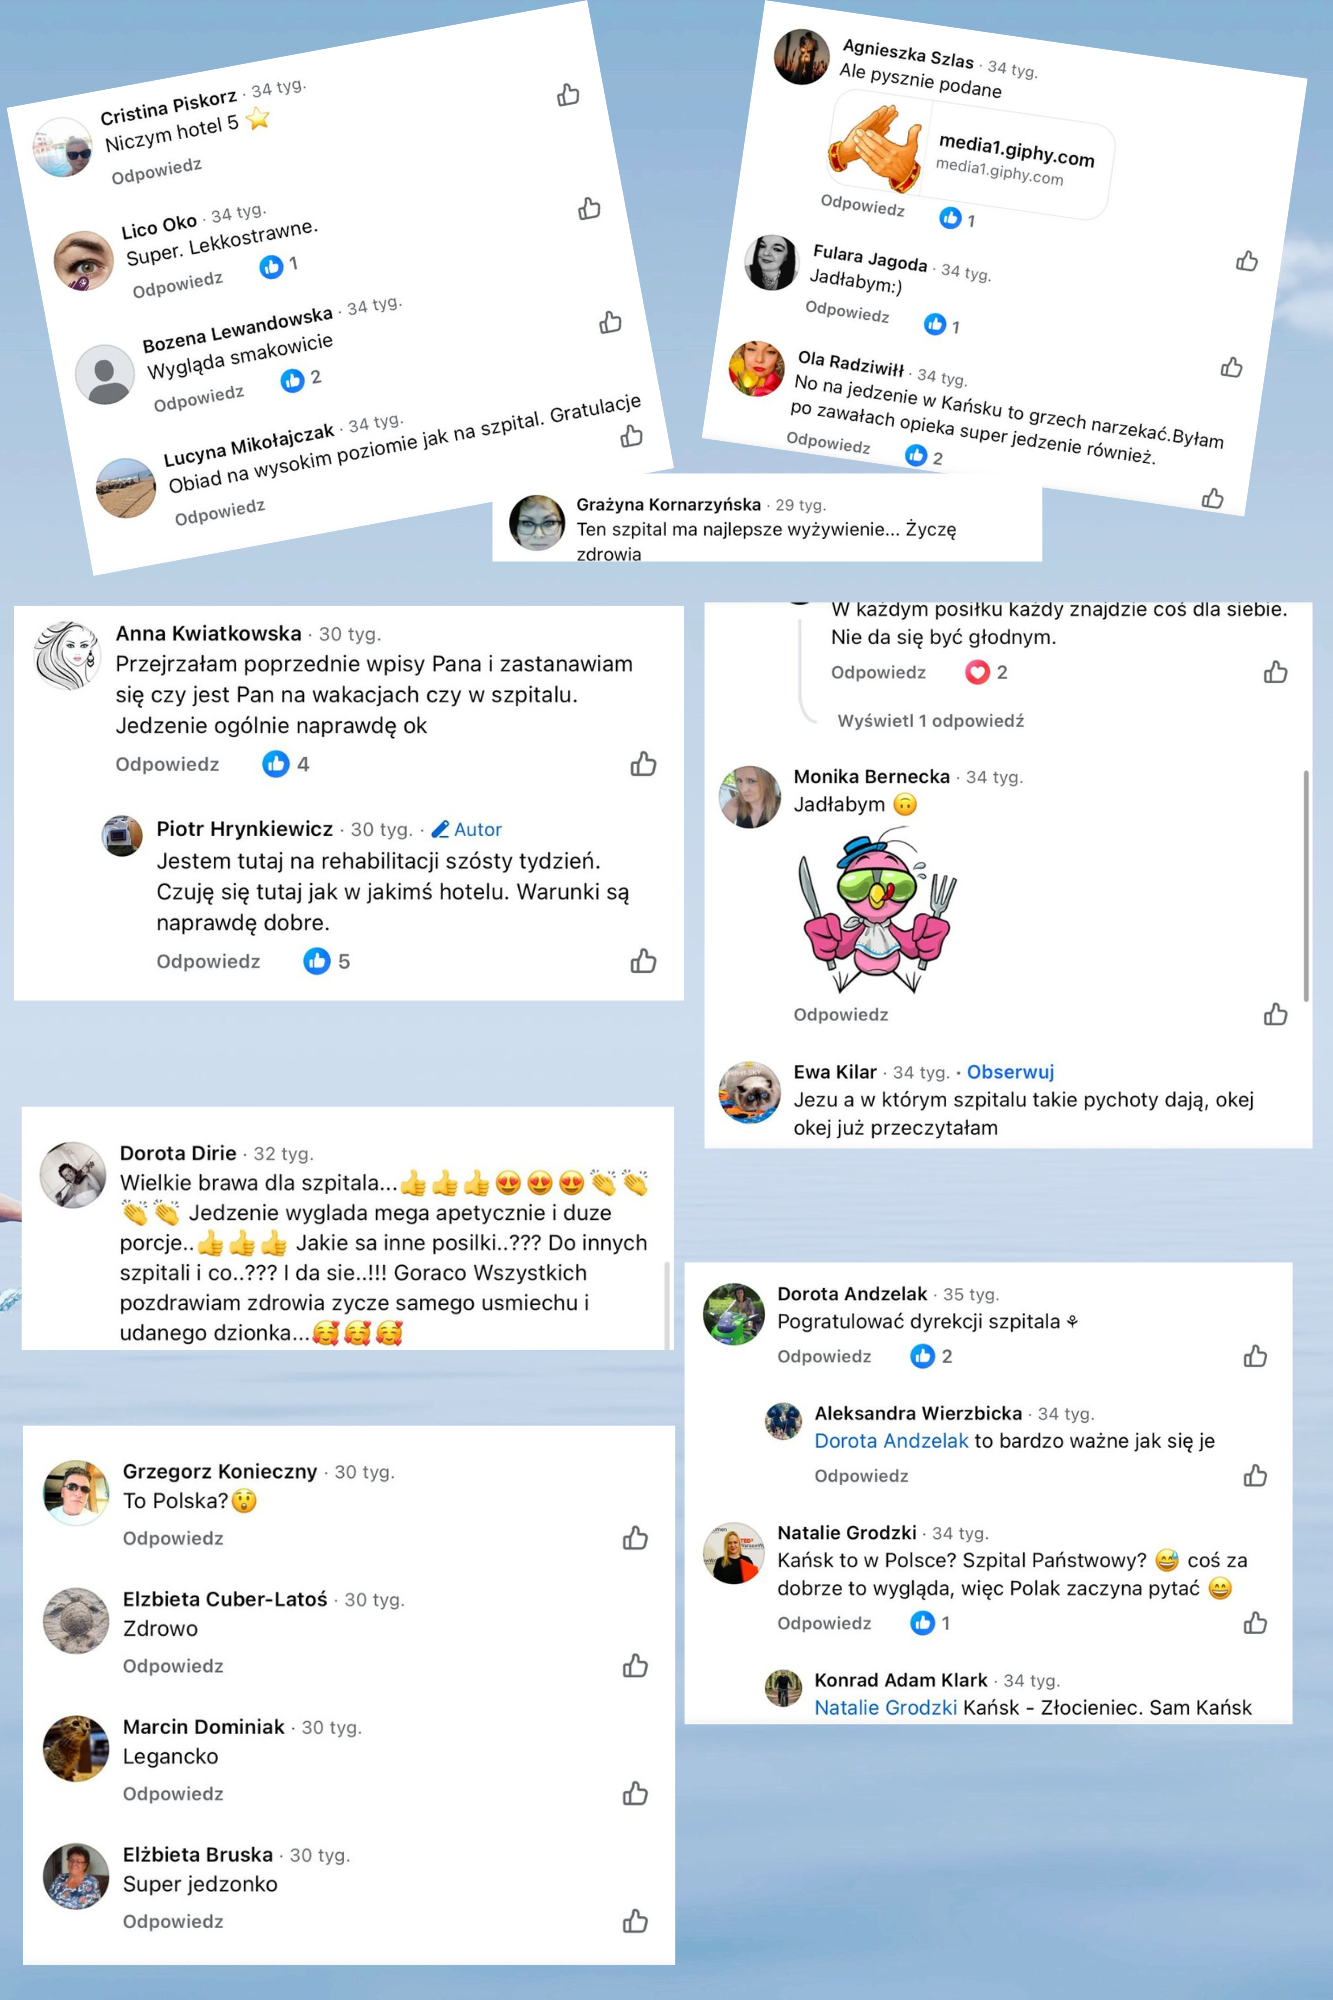
Task: Like Piotr Hrynkiewicz's reply with thumbs-up icon
Action: [643, 962]
